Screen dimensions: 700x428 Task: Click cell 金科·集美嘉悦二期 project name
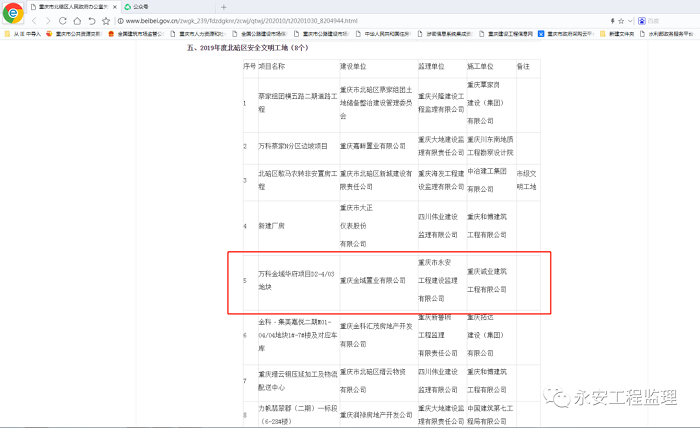298,335
